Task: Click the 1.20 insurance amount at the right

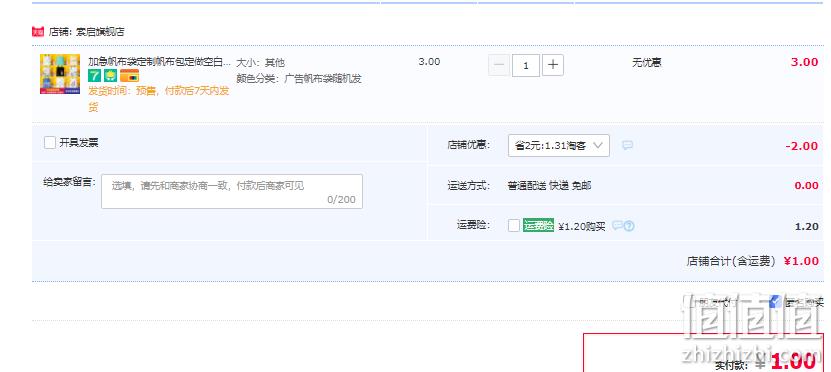Action: point(807,227)
